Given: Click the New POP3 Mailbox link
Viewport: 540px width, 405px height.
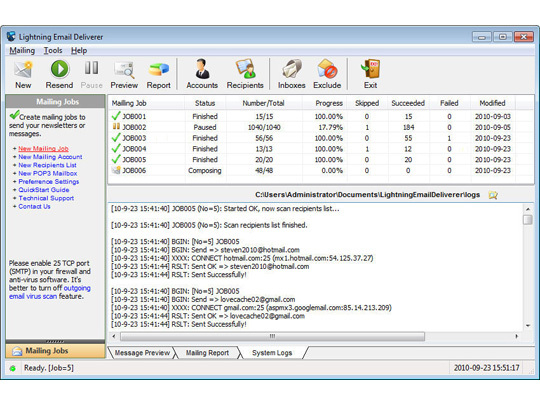Looking at the screenshot, I should click(x=48, y=173).
